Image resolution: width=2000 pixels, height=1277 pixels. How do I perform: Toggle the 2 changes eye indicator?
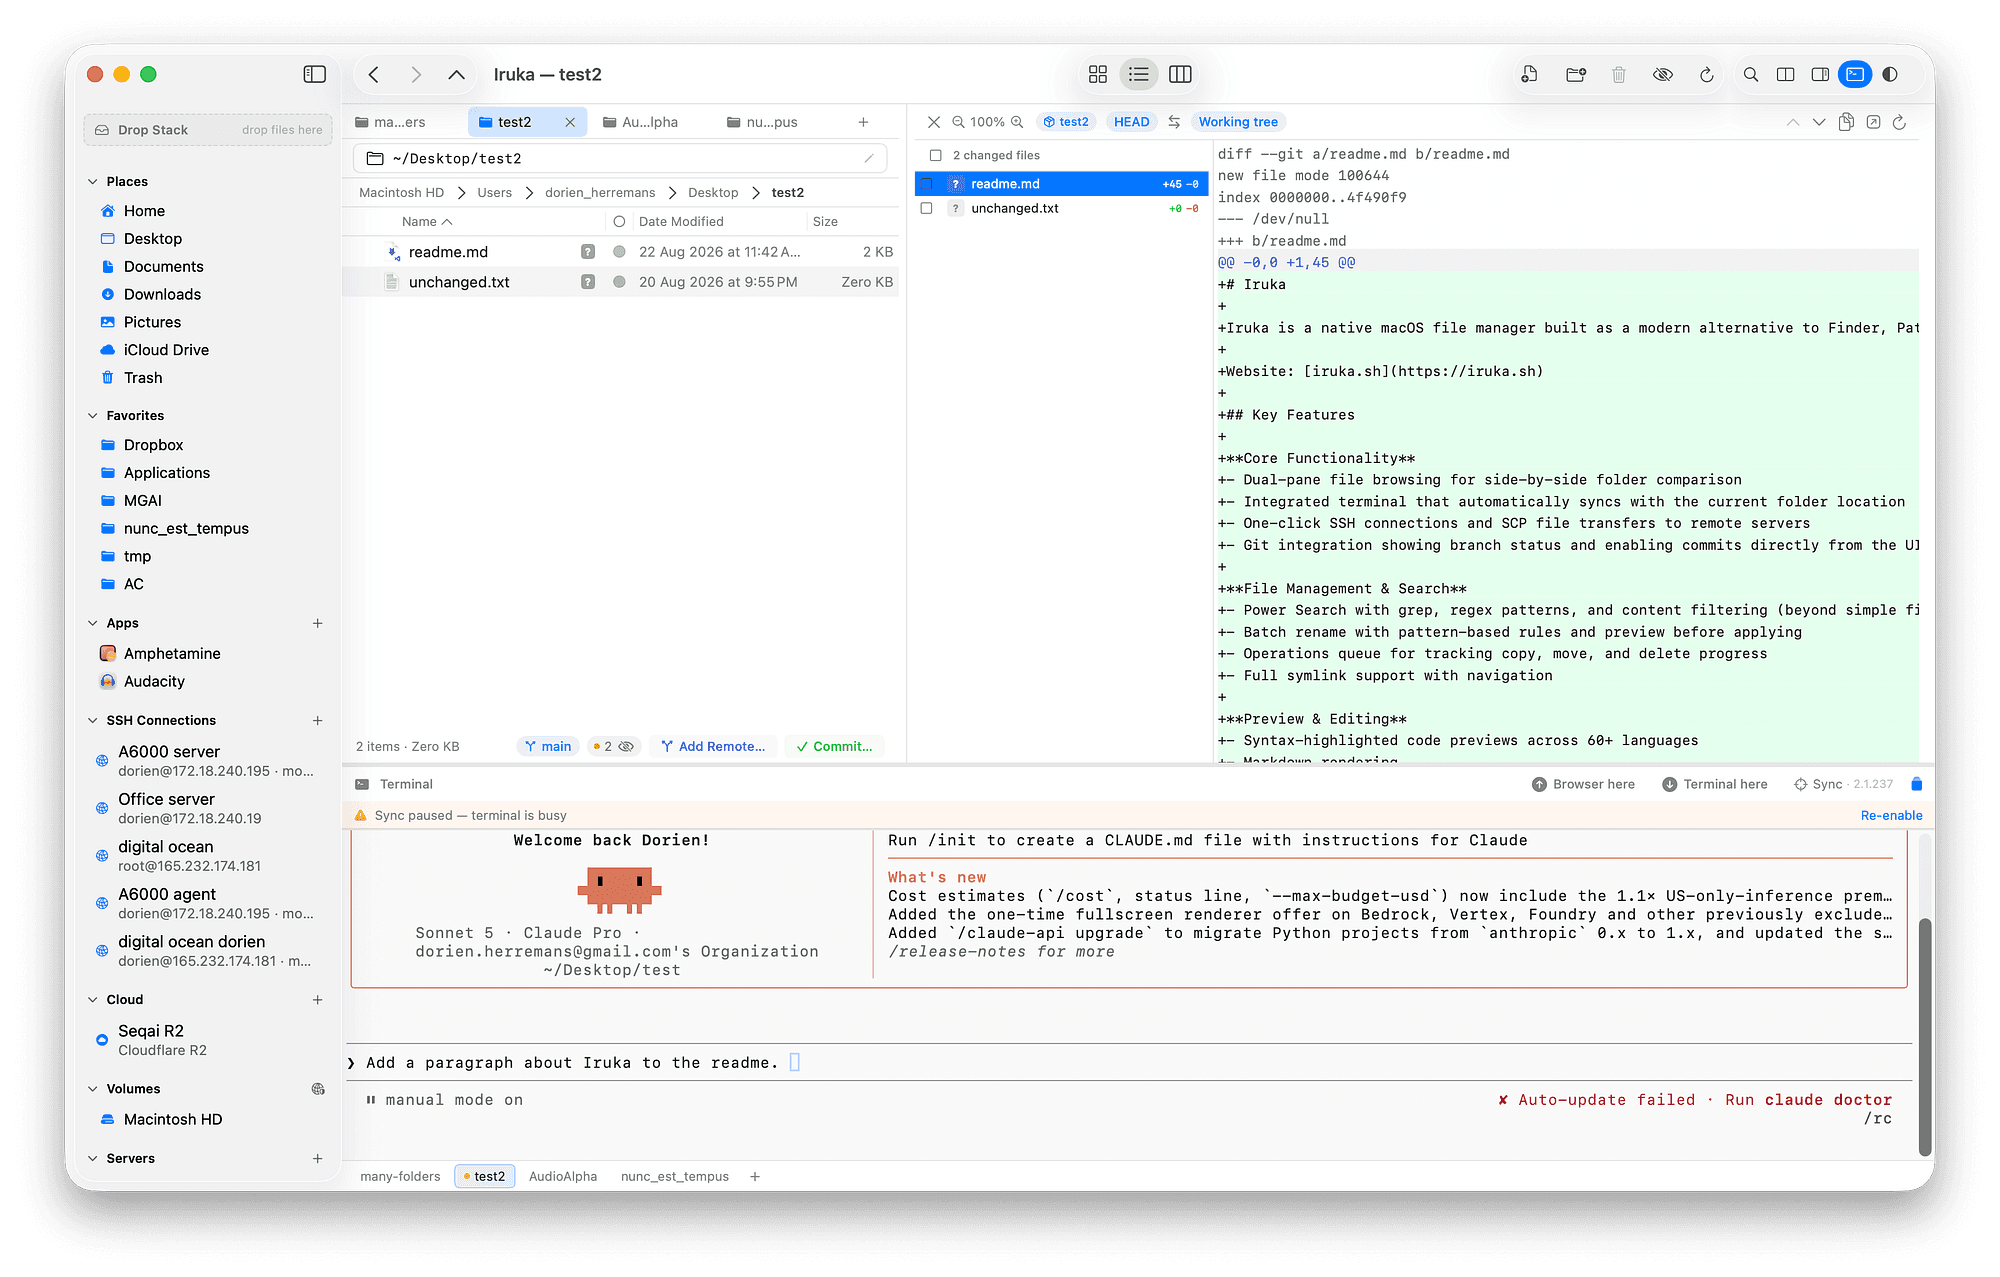614,746
